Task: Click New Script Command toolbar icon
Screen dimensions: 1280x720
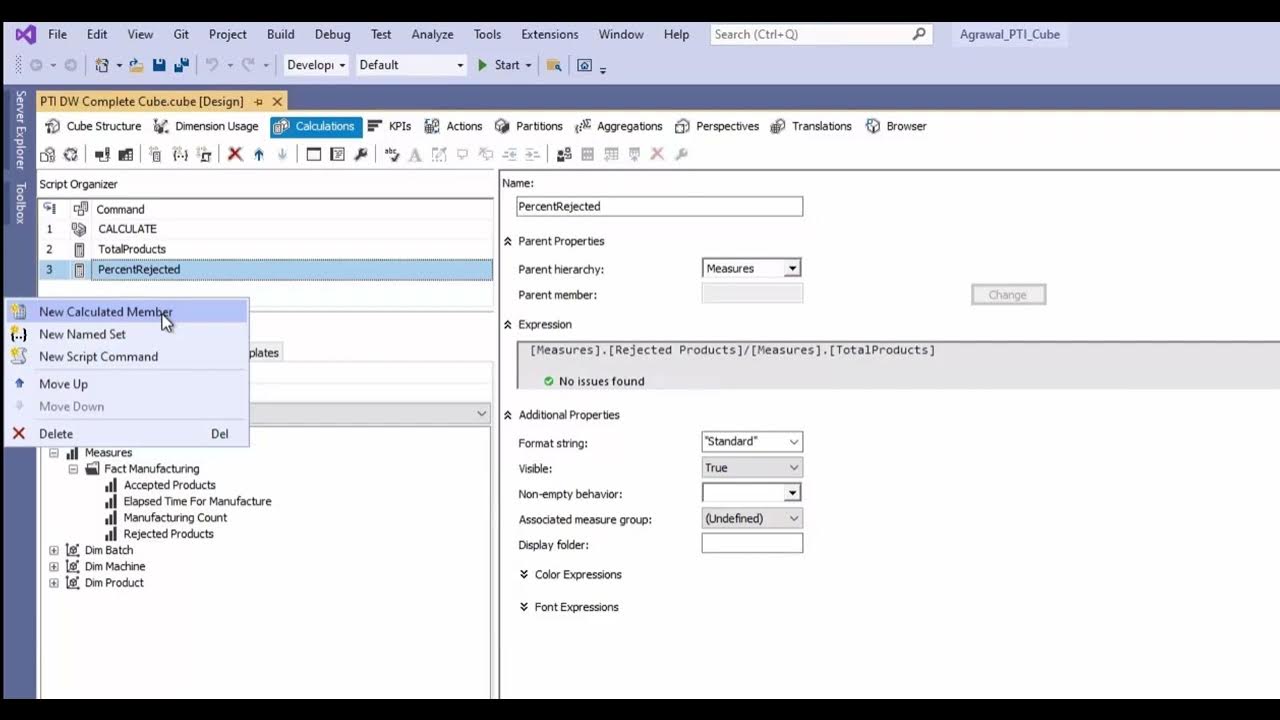Action: (204, 154)
